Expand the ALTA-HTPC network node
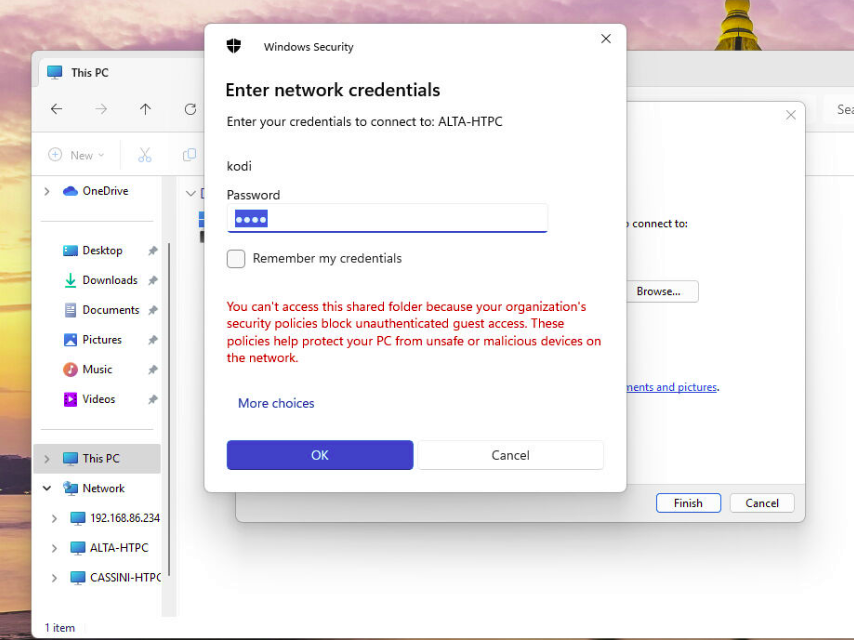 tap(55, 548)
